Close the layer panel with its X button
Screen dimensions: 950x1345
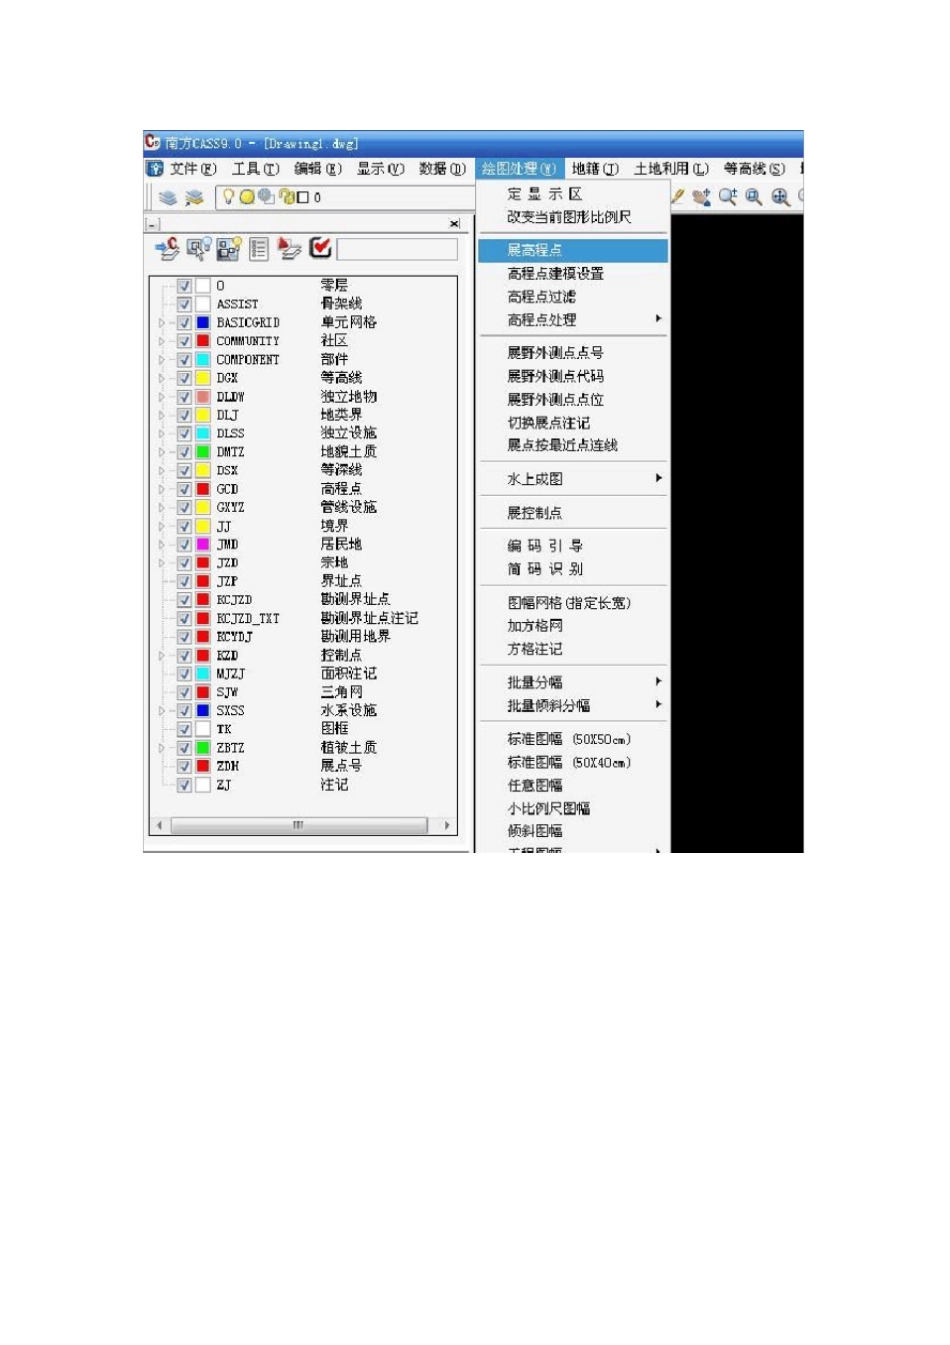click(454, 224)
